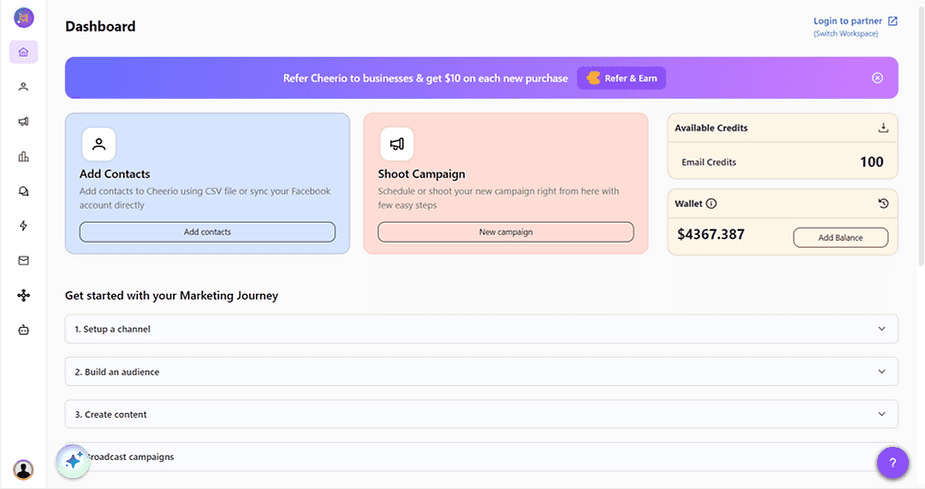Dismiss the referral banner with X icon

pyautogui.click(x=877, y=78)
